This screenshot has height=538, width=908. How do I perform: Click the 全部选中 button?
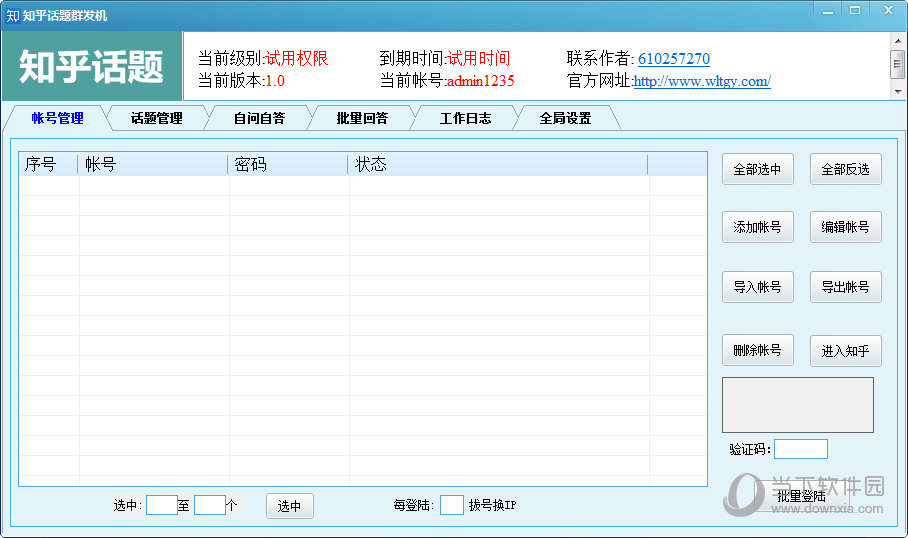click(x=757, y=169)
